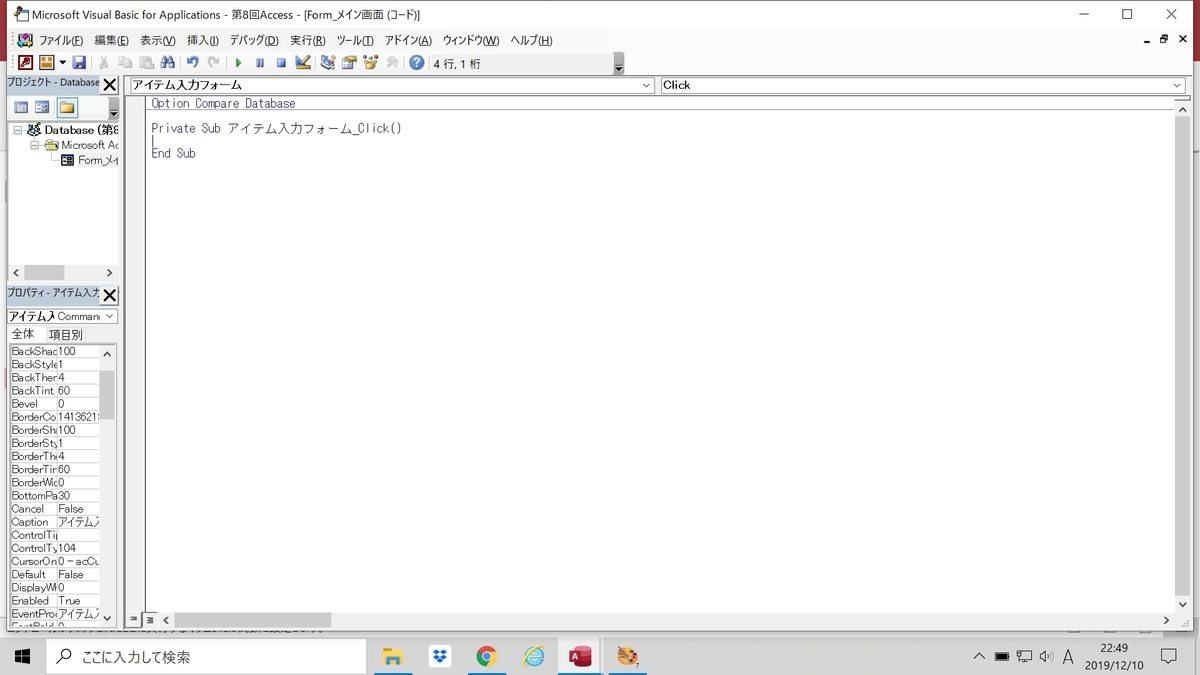Switch to the 全体 properties tab
Viewport: 1200px width, 675px height.
(x=23, y=334)
